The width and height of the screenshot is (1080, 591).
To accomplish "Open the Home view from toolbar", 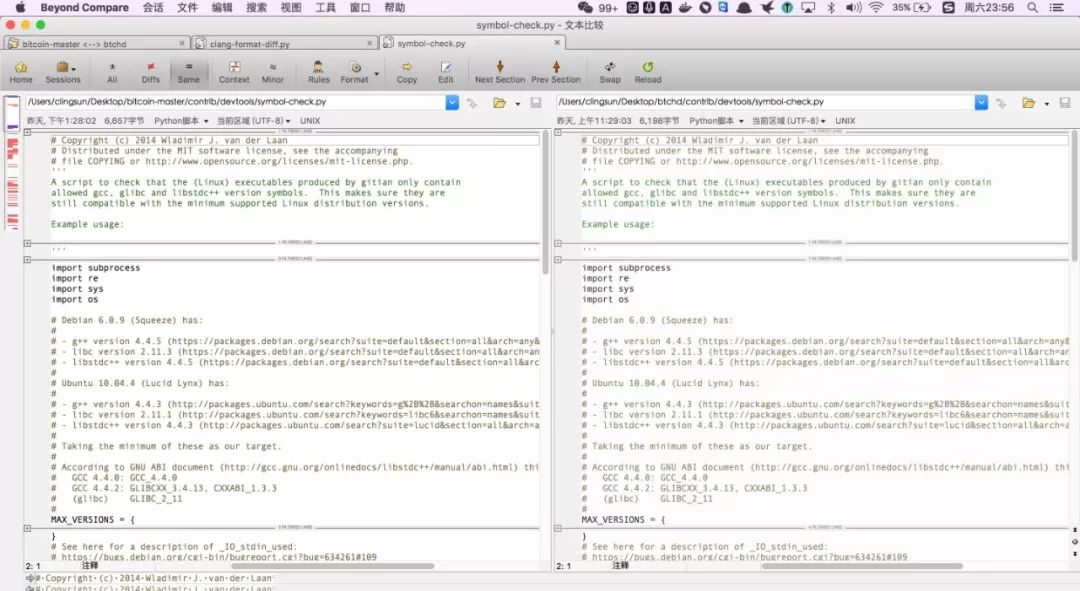I will [x=21, y=72].
